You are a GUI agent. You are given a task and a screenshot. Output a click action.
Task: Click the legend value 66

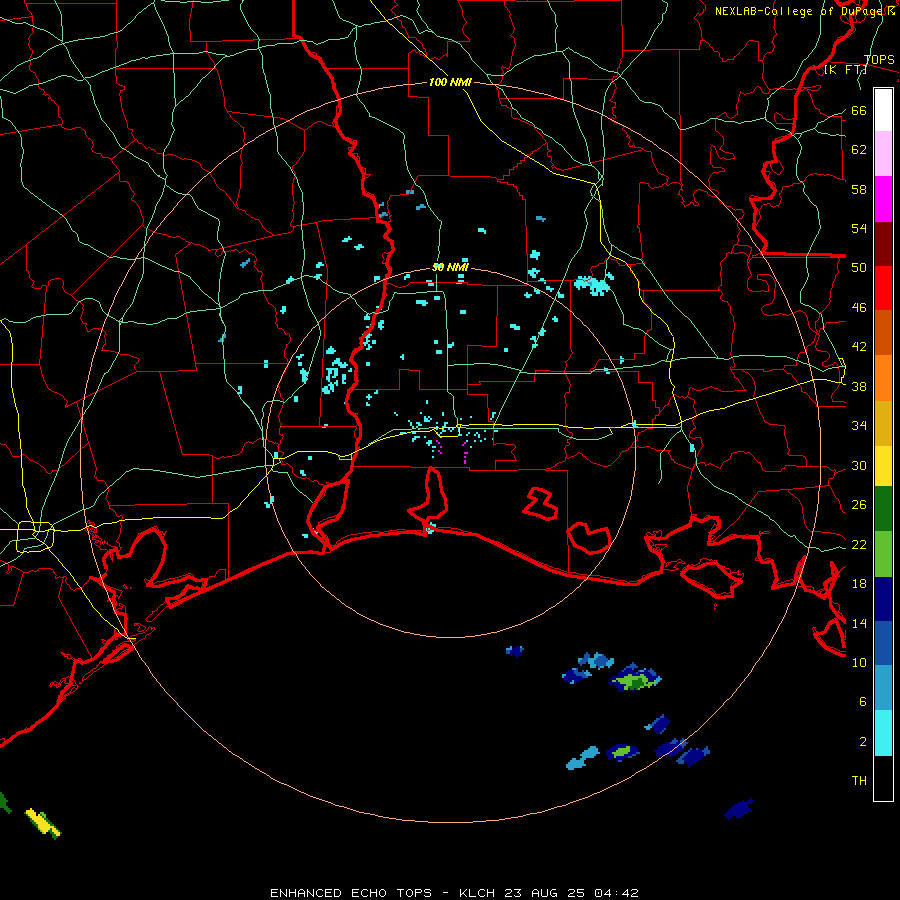(859, 110)
